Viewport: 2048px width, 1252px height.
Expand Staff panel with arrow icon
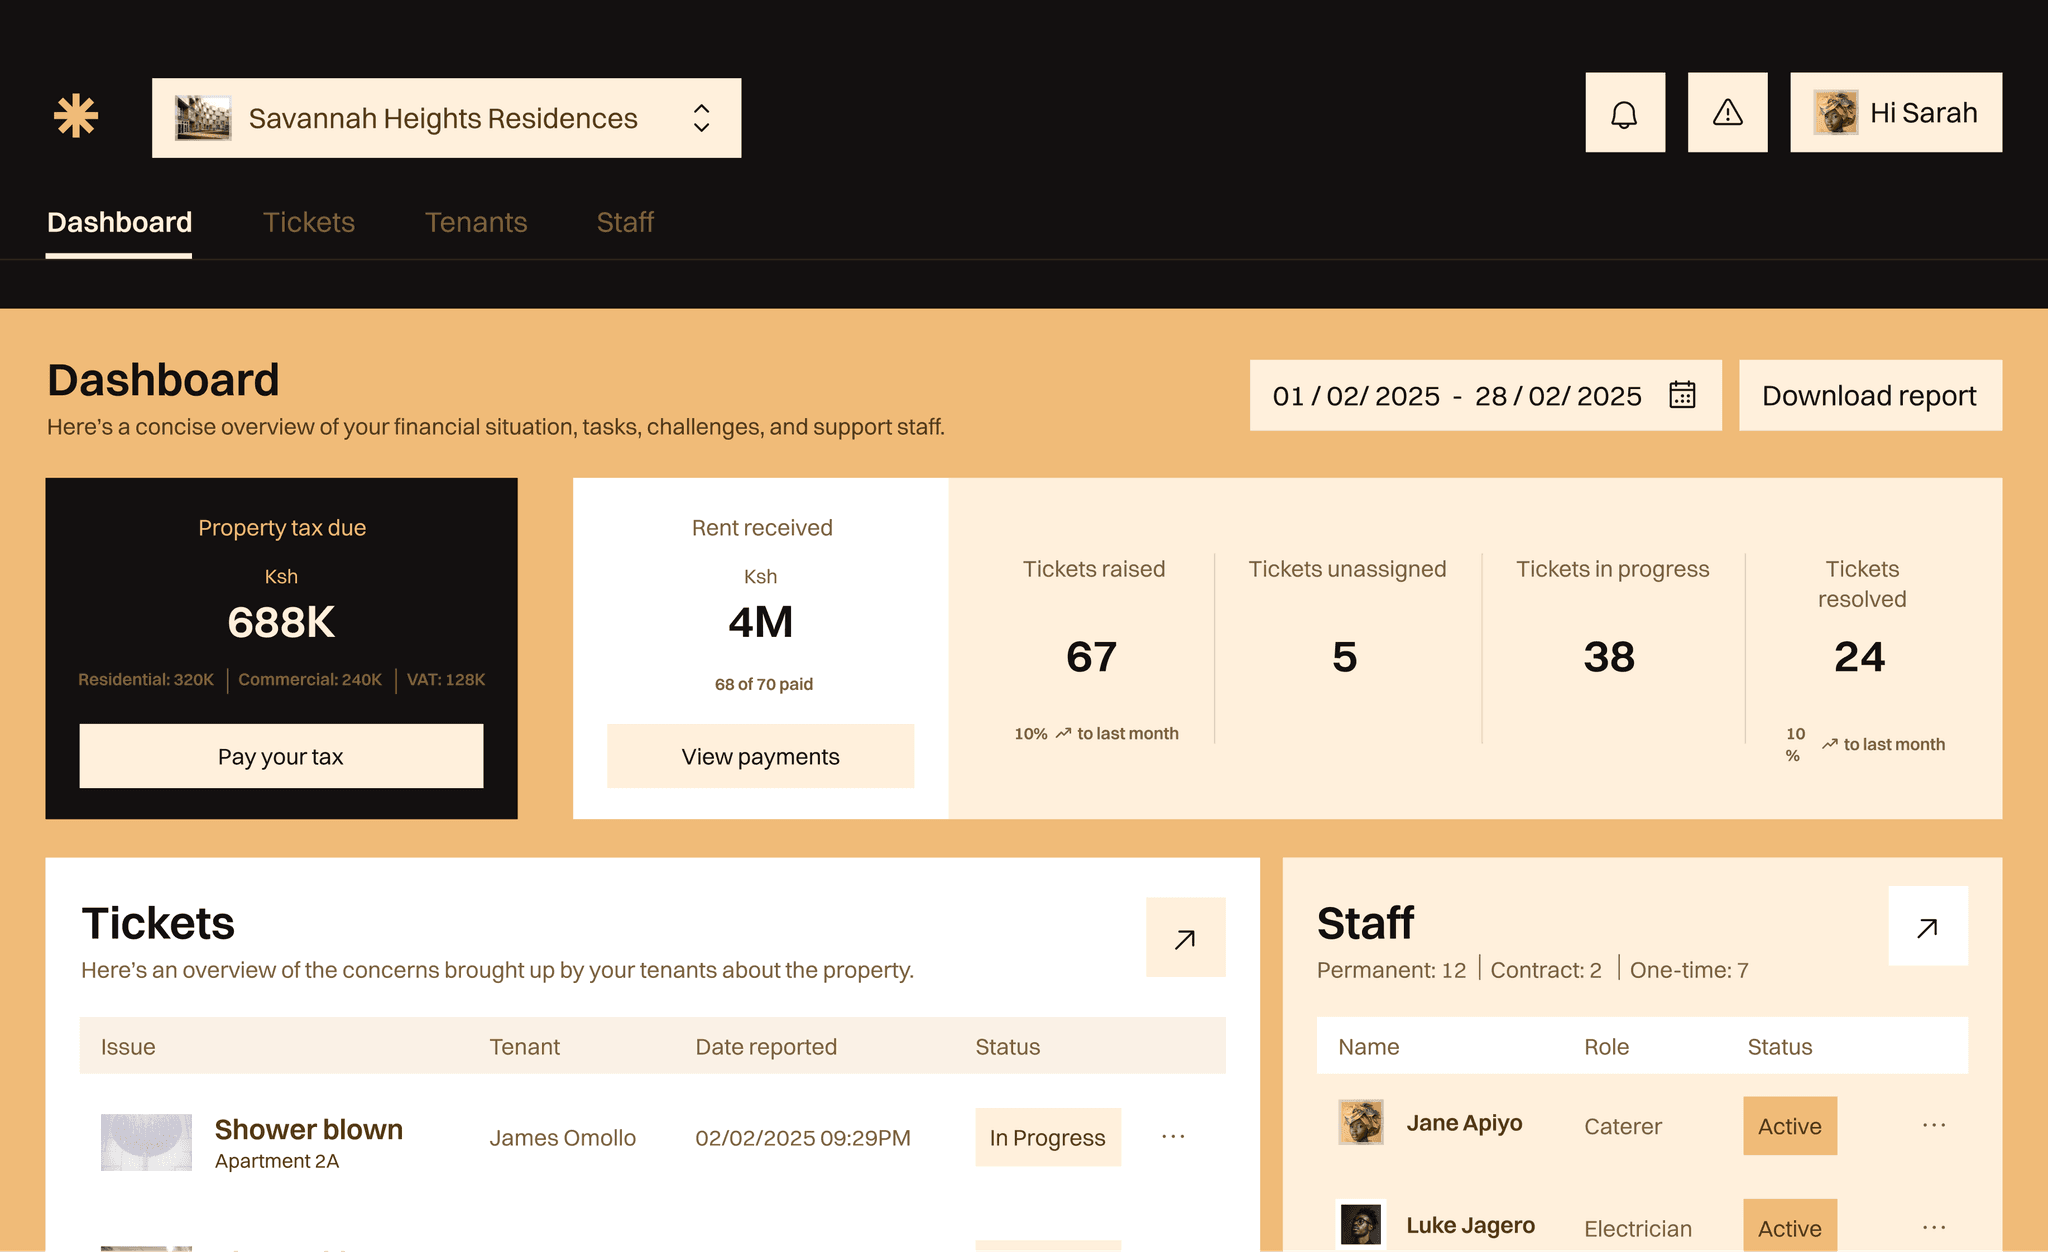1927,927
